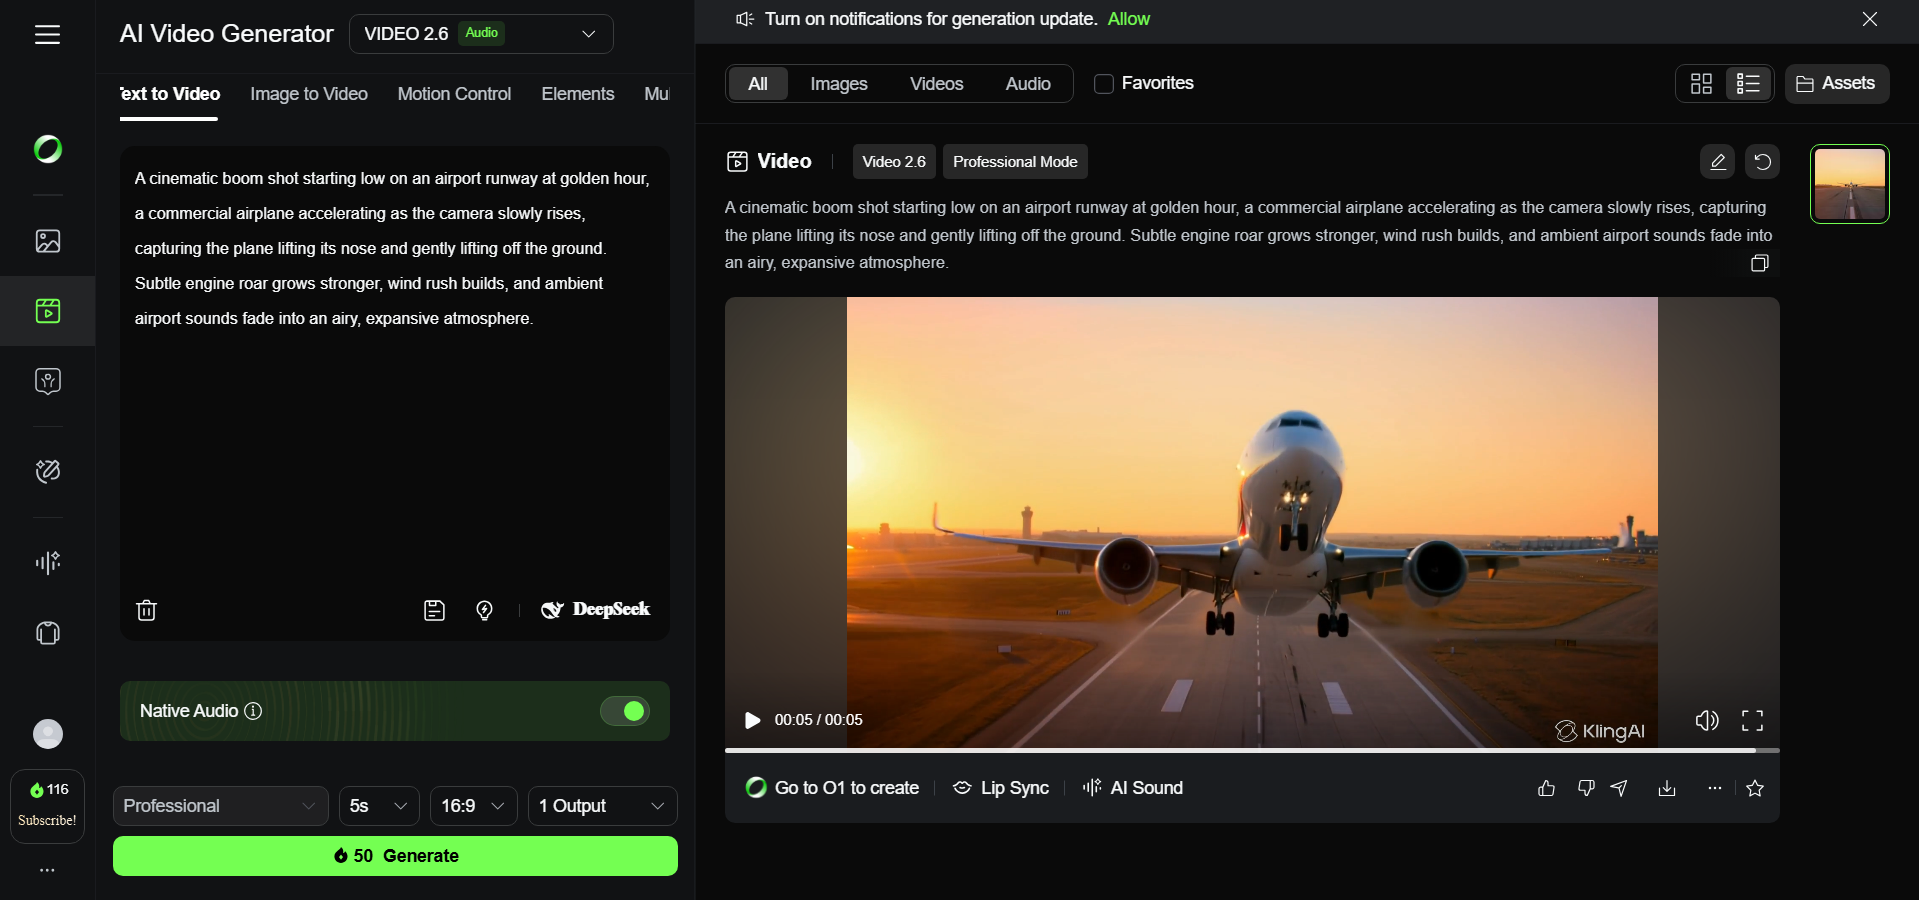The image size is (1919, 900).
Task: Click the Generate button
Action: click(x=395, y=856)
